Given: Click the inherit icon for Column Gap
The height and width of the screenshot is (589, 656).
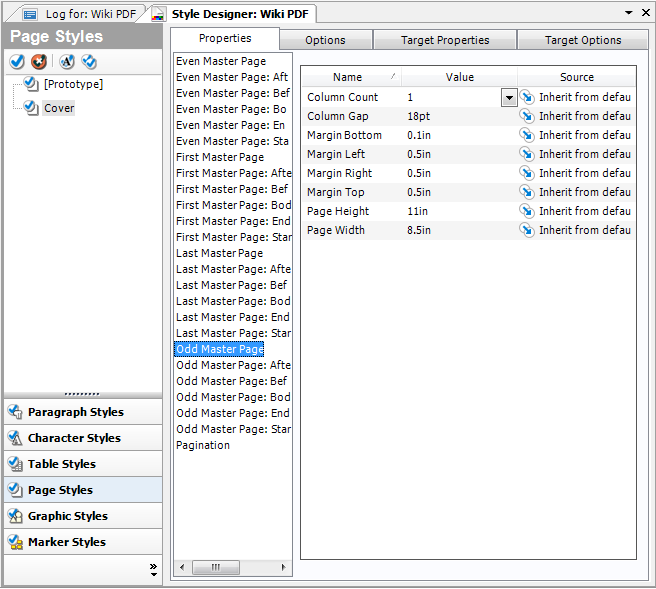Looking at the screenshot, I should (x=527, y=116).
